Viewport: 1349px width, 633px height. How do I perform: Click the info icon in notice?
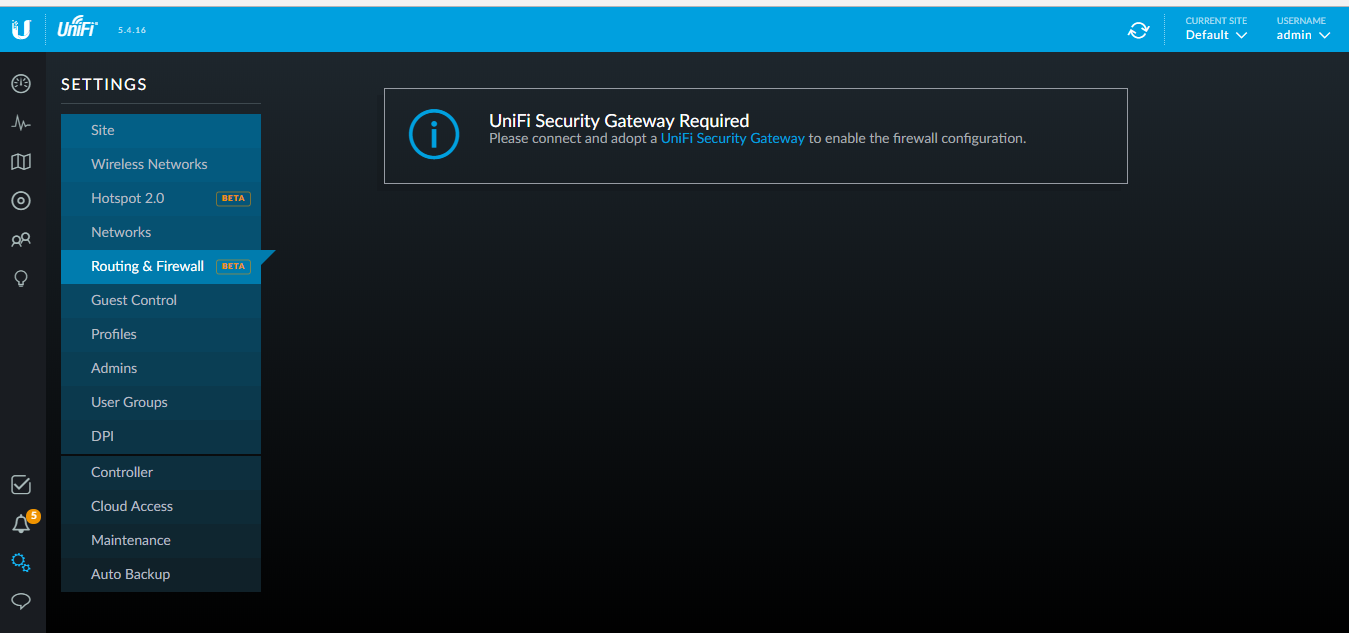[434, 134]
